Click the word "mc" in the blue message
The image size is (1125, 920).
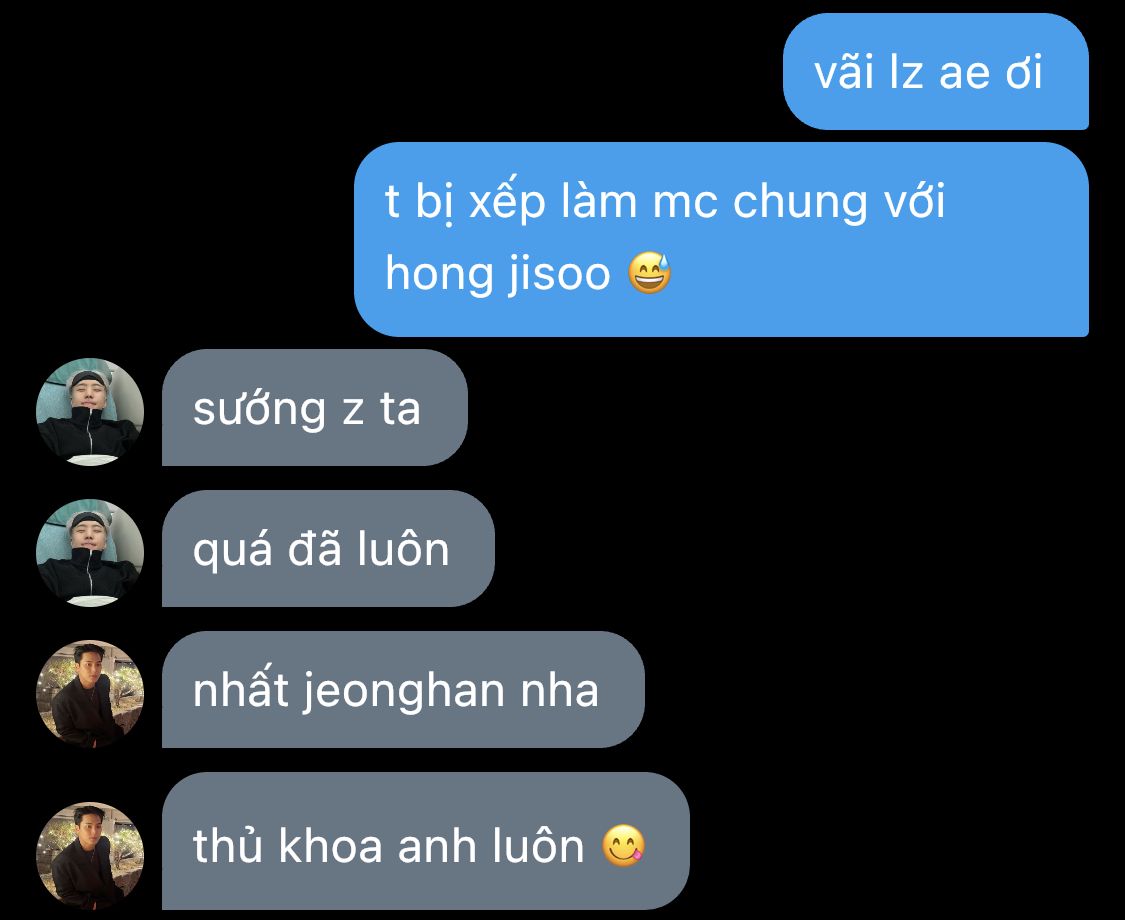(x=684, y=204)
